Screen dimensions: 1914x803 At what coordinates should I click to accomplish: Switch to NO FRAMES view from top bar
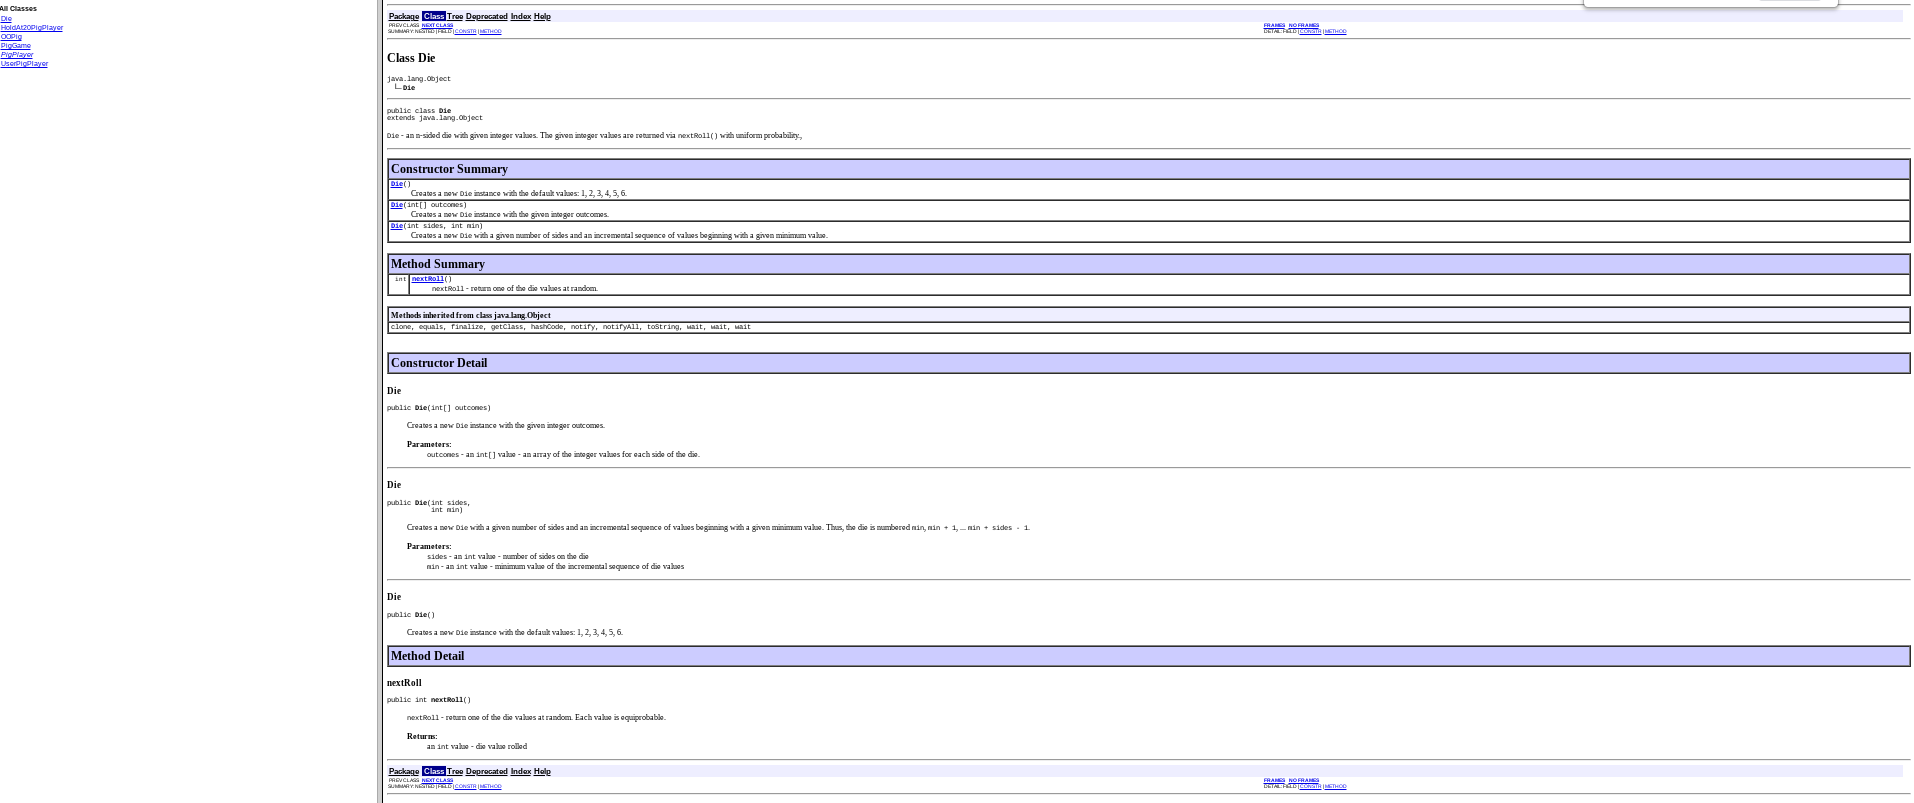(1304, 25)
